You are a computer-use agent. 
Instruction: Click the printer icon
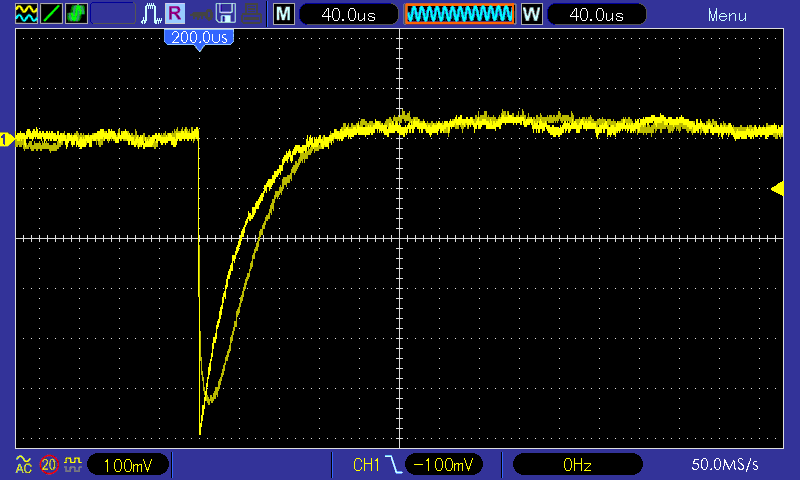point(251,14)
